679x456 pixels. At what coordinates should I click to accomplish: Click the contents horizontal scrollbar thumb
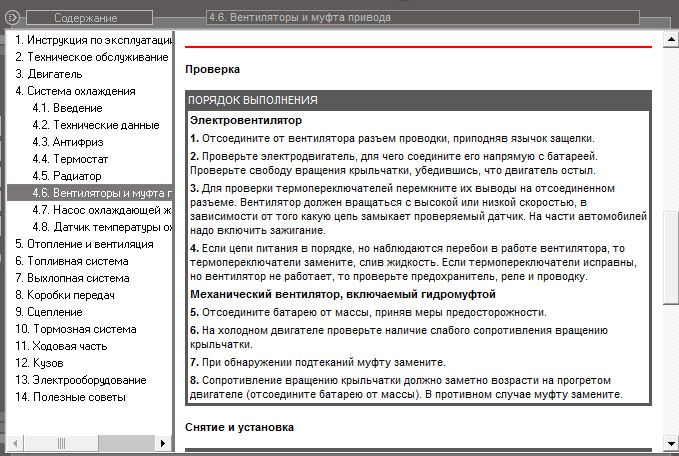[x=61, y=443]
